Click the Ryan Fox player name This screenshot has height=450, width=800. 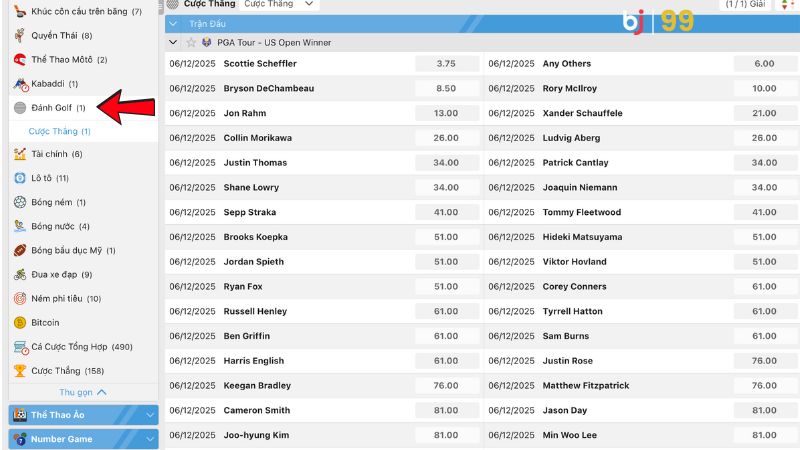click(243, 287)
